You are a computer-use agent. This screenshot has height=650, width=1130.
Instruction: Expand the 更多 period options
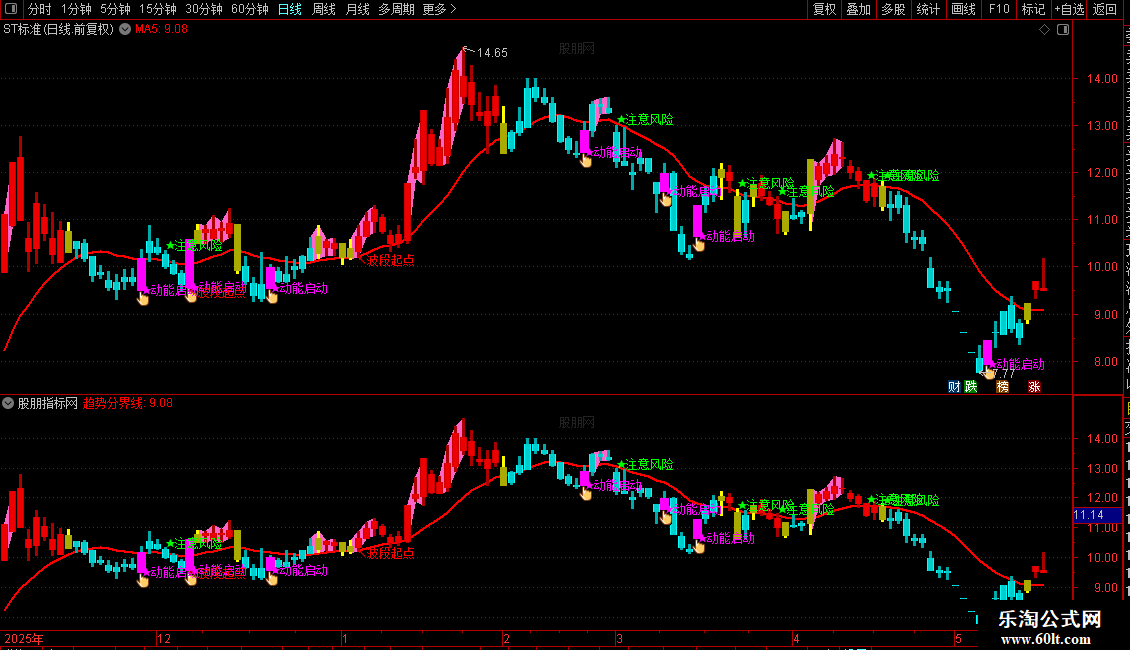tap(440, 9)
